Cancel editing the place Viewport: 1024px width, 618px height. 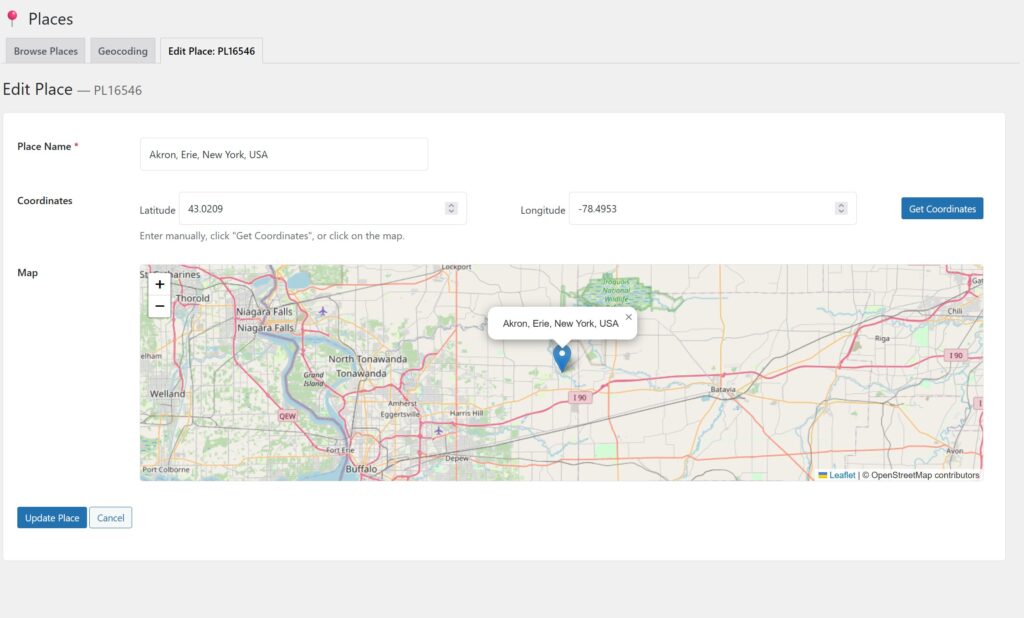[110, 518]
